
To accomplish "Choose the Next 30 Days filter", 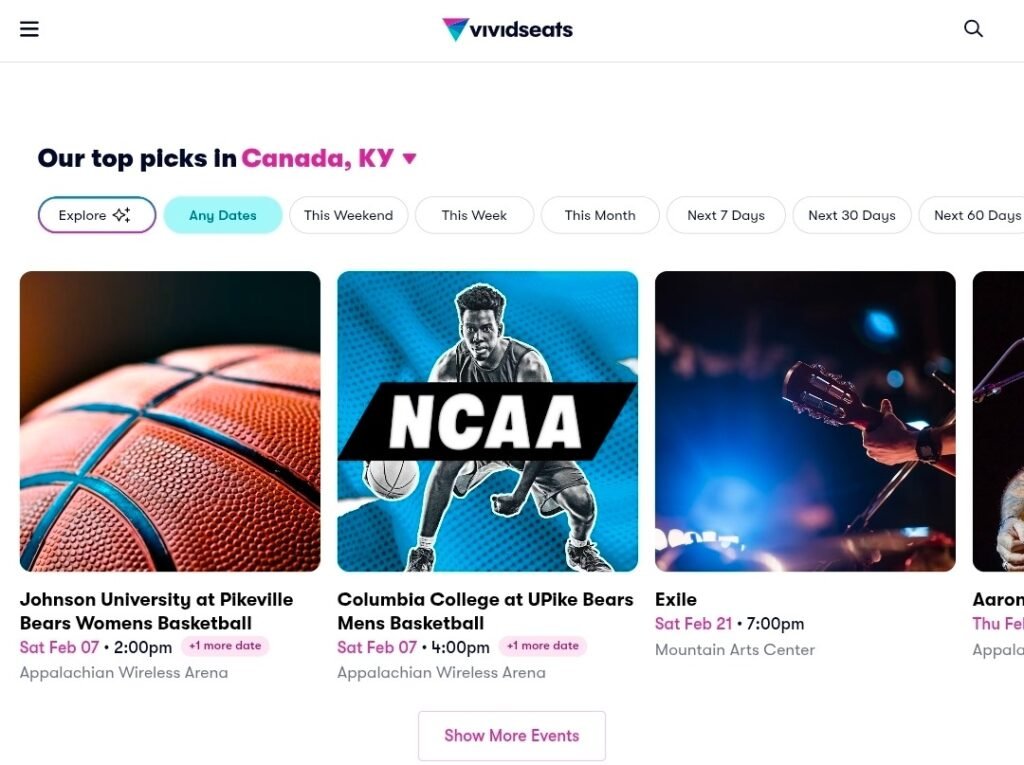I will pyautogui.click(x=852, y=215).
